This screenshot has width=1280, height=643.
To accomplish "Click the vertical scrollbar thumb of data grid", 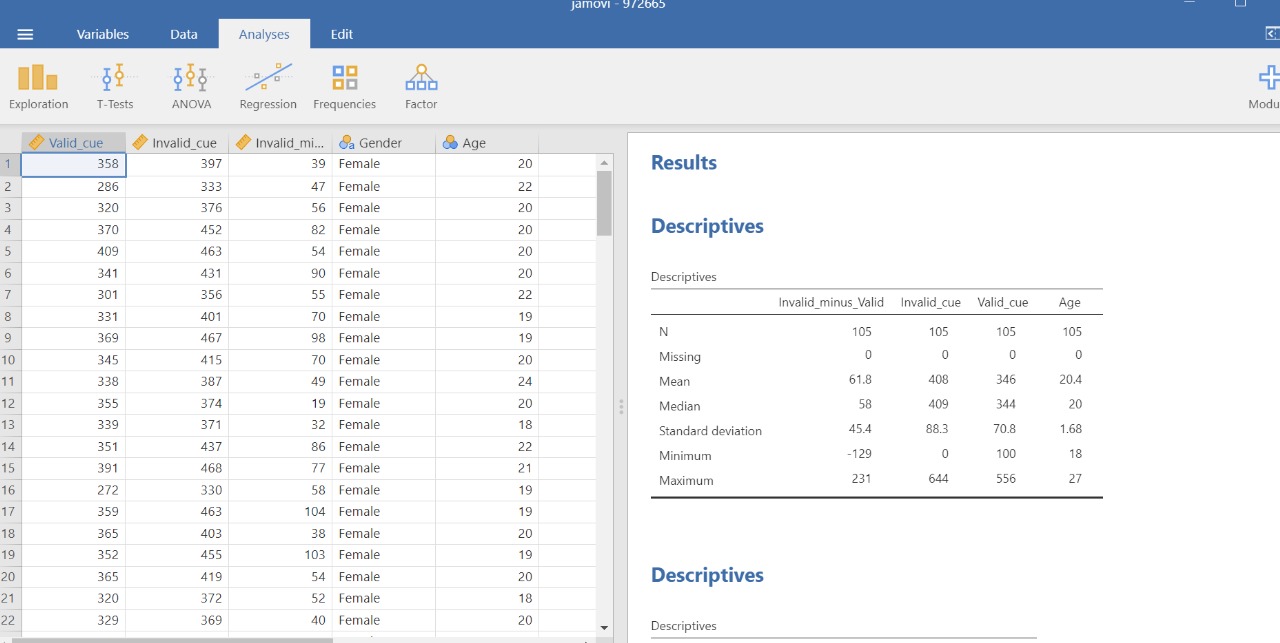I will click(x=604, y=203).
